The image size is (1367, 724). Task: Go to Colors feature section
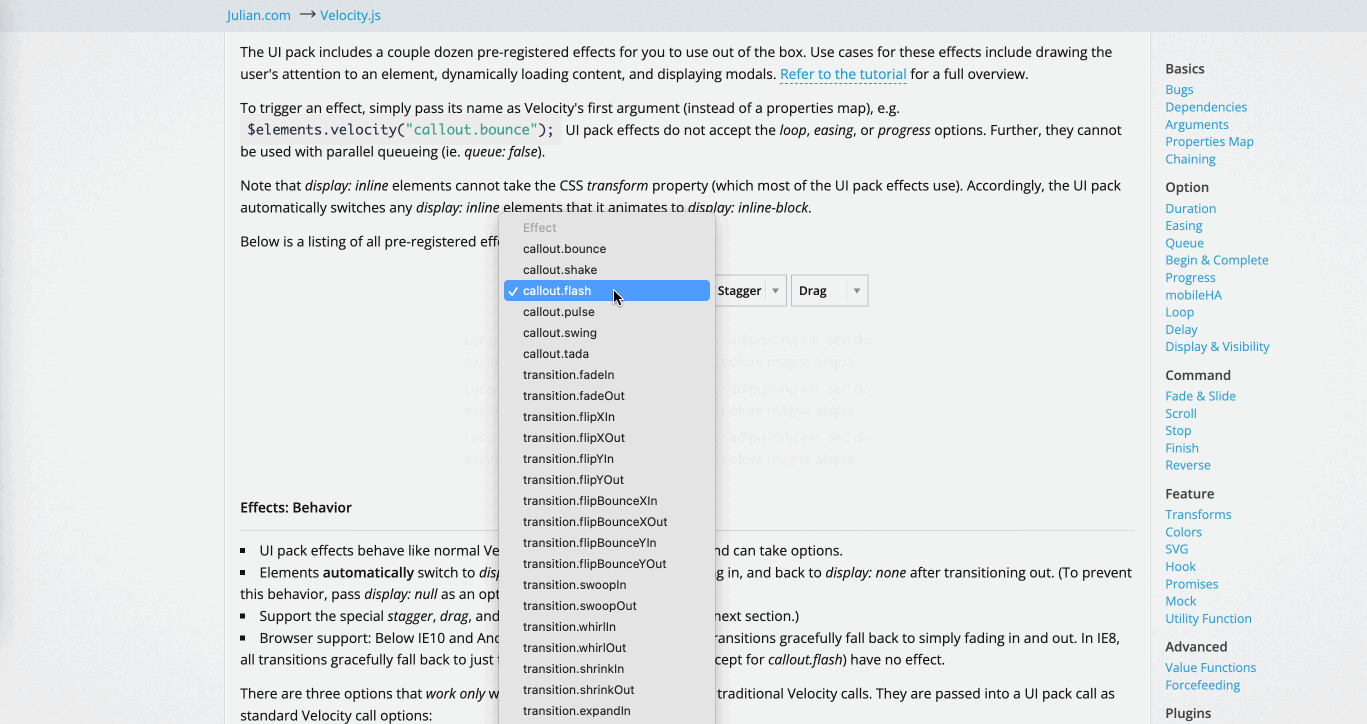(1184, 532)
